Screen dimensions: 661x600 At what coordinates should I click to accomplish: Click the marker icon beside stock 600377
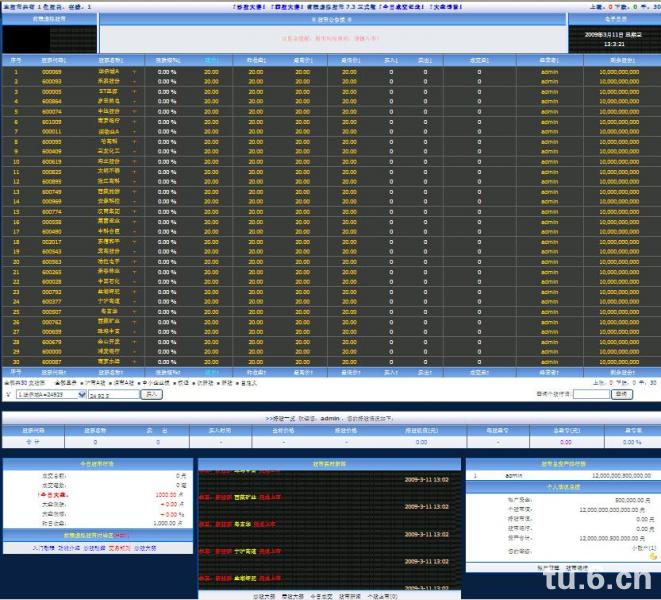[134, 302]
